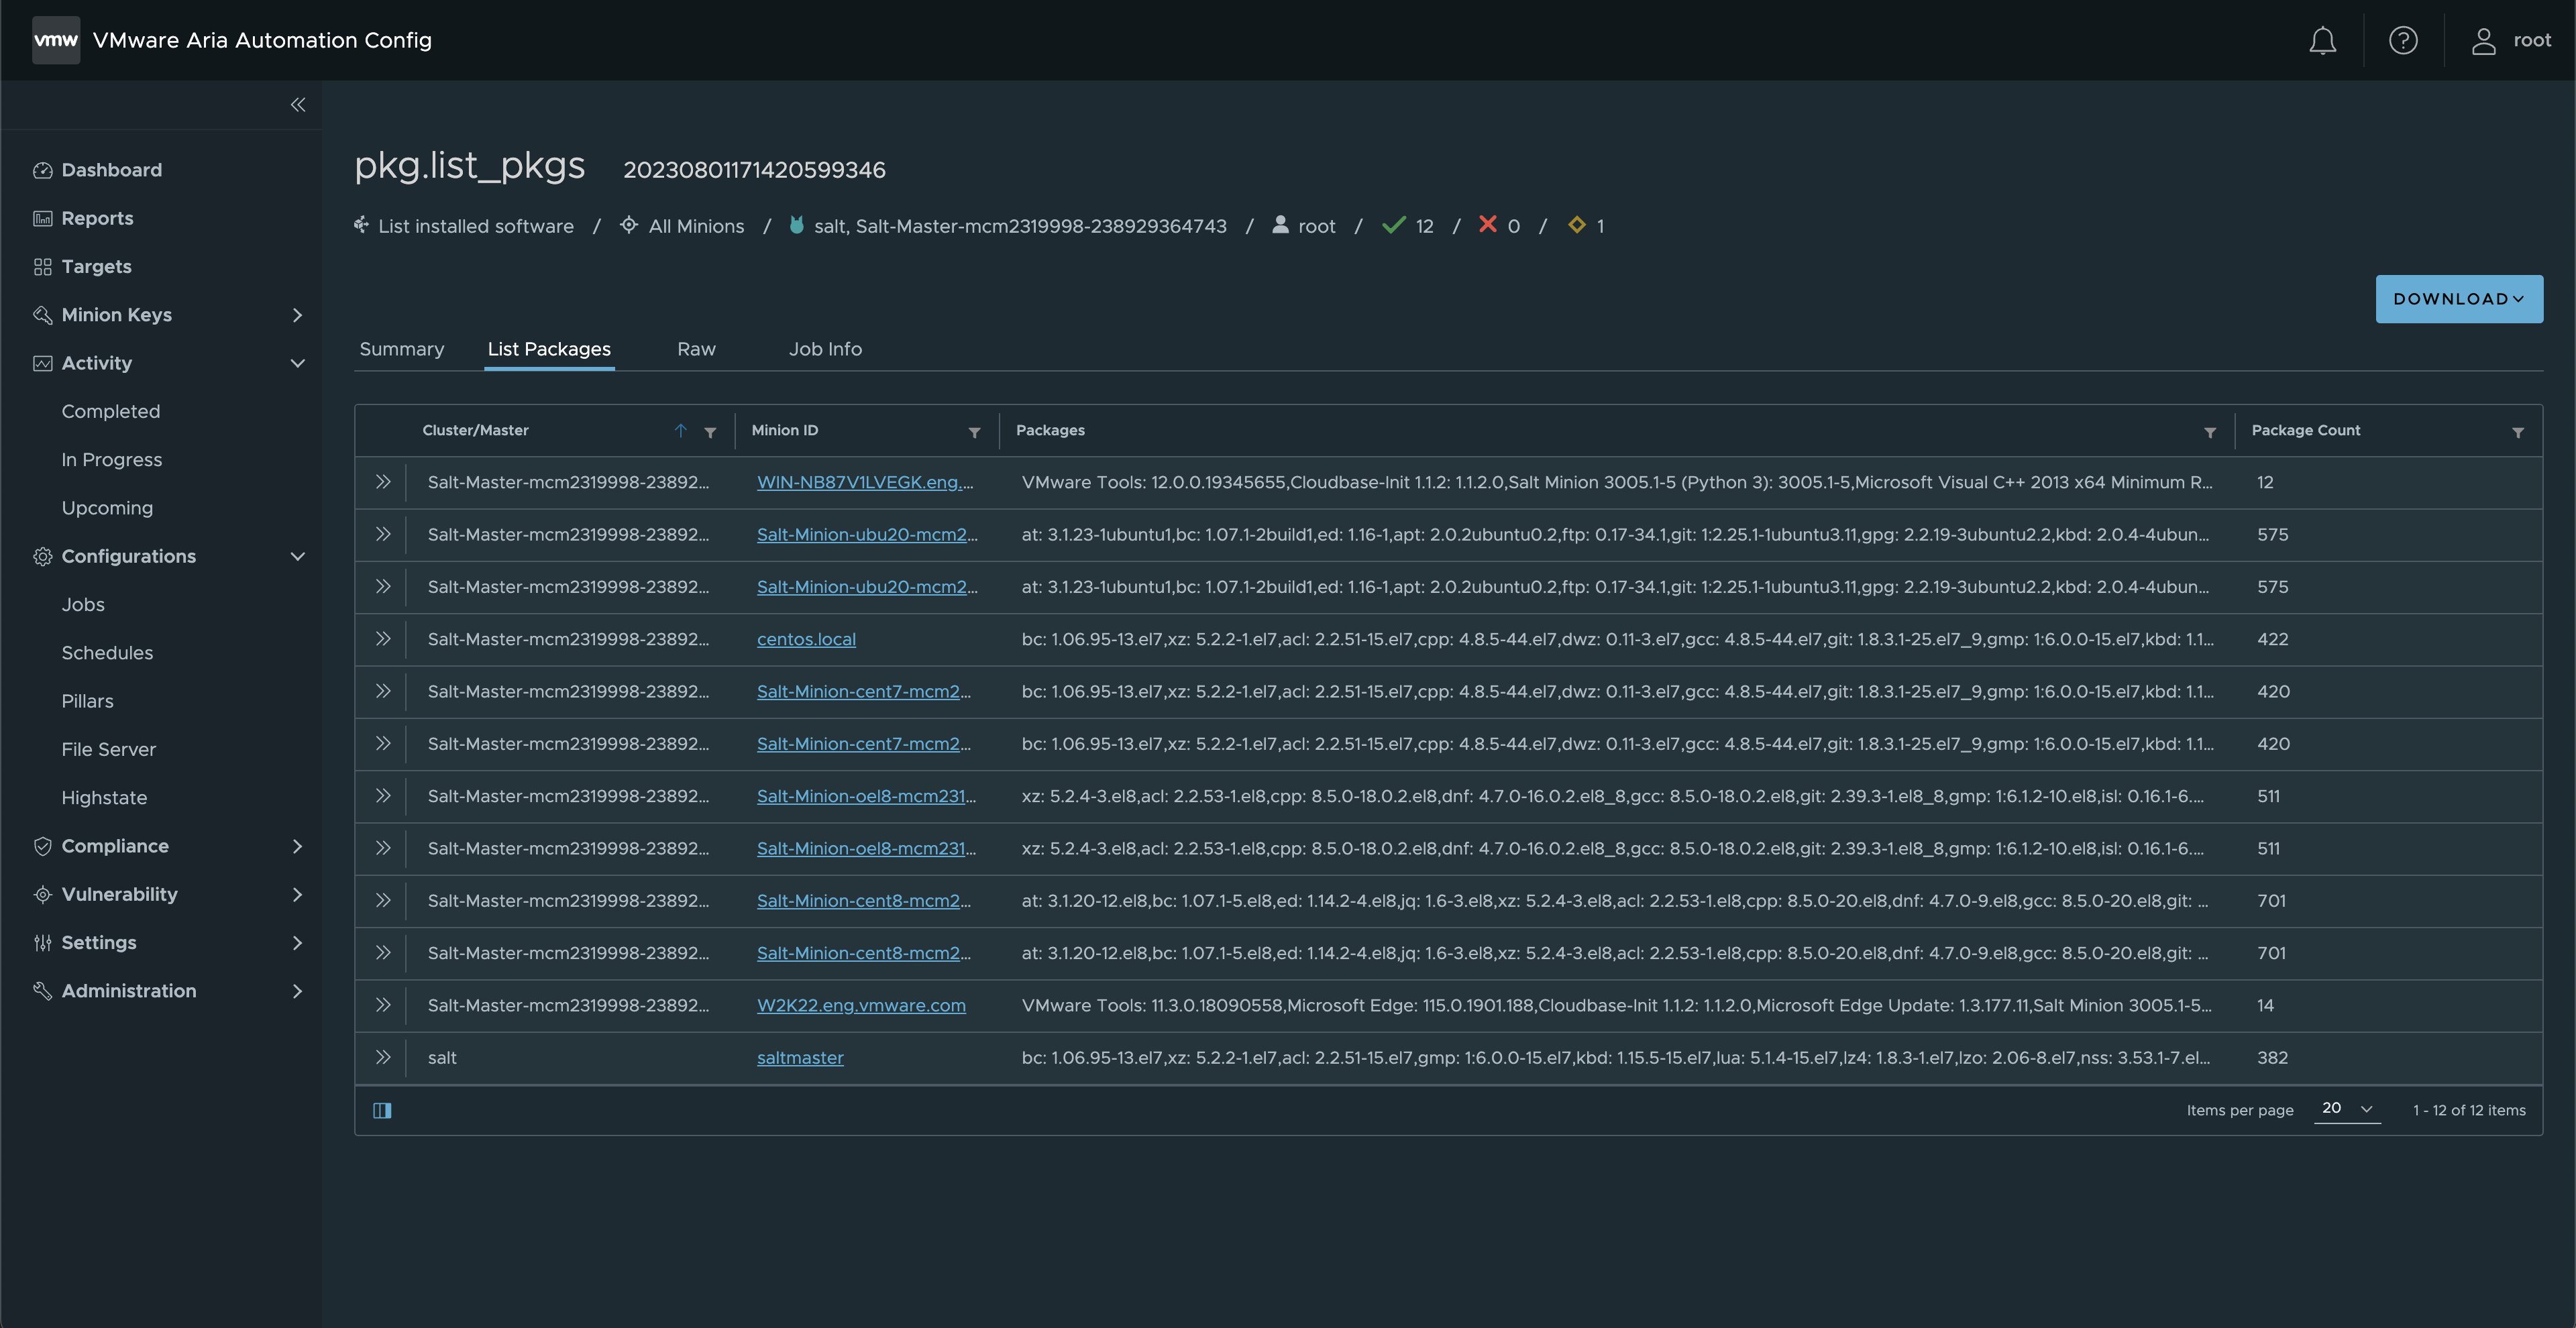Click the List installed software breadcrumb
The image size is (2576, 1328).
click(476, 226)
